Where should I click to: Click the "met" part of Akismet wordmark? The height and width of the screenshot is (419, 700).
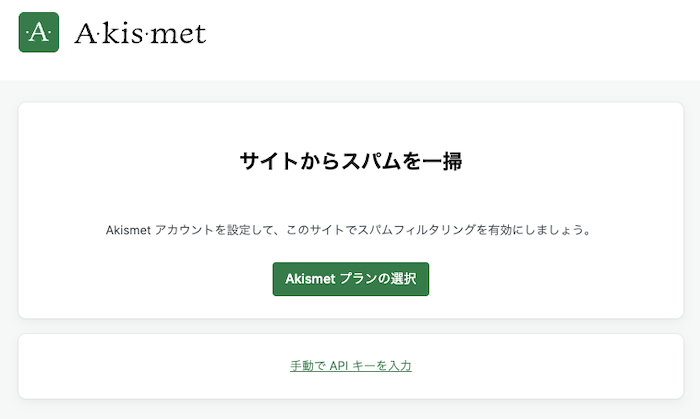(x=182, y=35)
